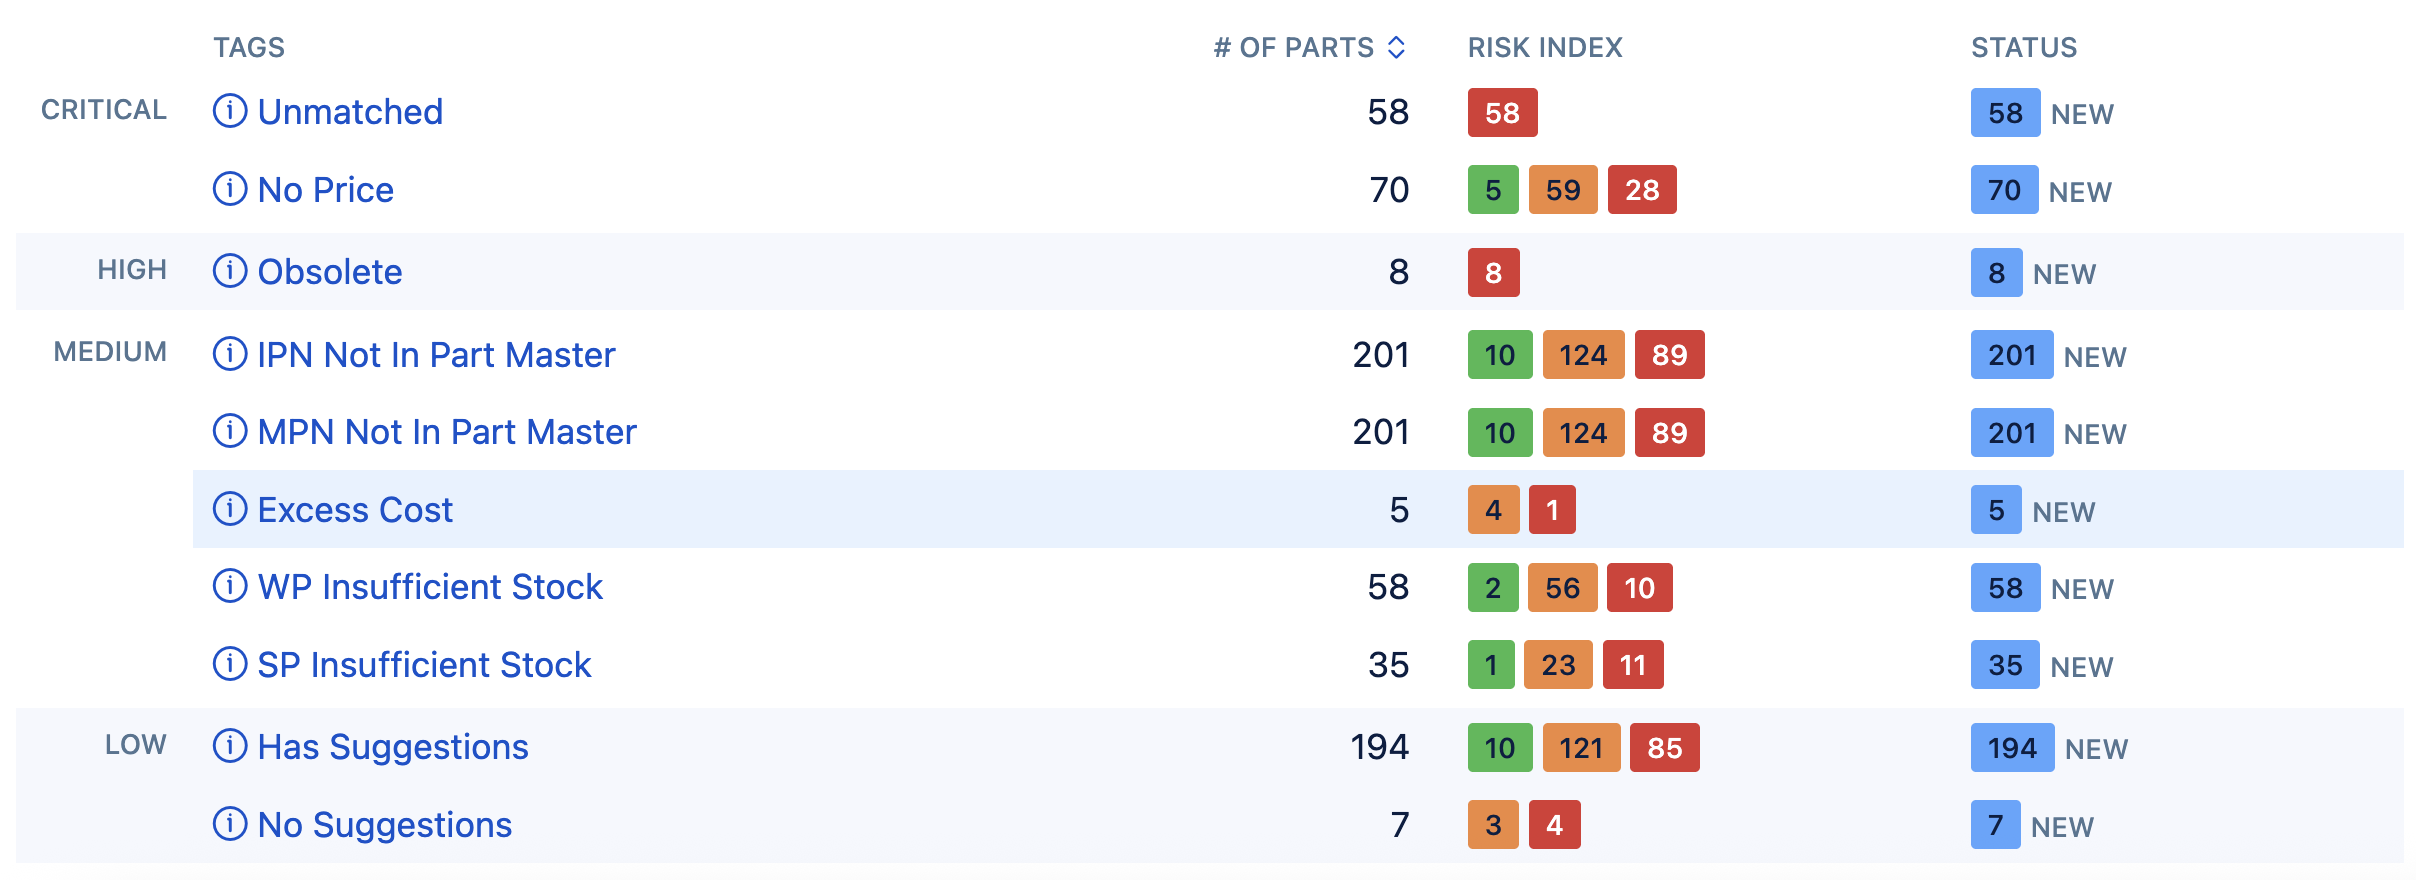This screenshot has width=2416, height=880.
Task: Select the orange 56 badge for WP Insufficient Stock
Action: coord(1562,588)
